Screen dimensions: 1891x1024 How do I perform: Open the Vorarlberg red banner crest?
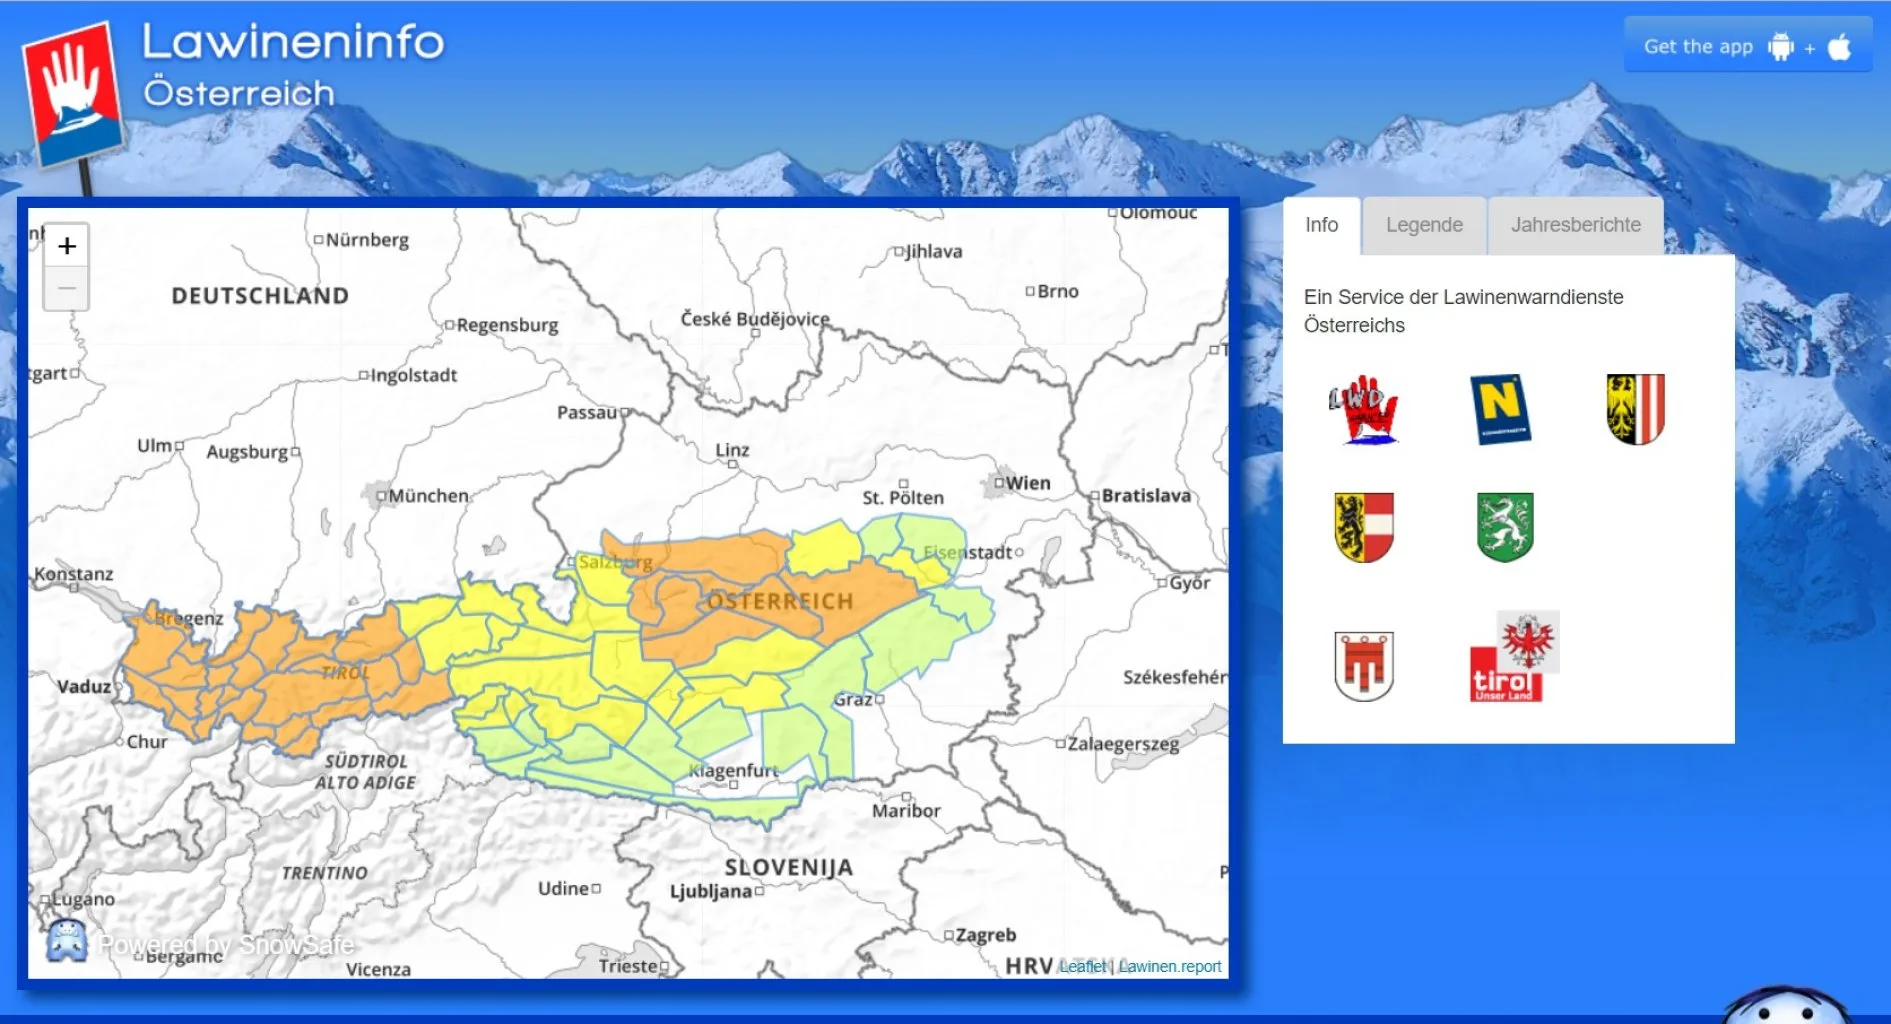(x=1363, y=665)
